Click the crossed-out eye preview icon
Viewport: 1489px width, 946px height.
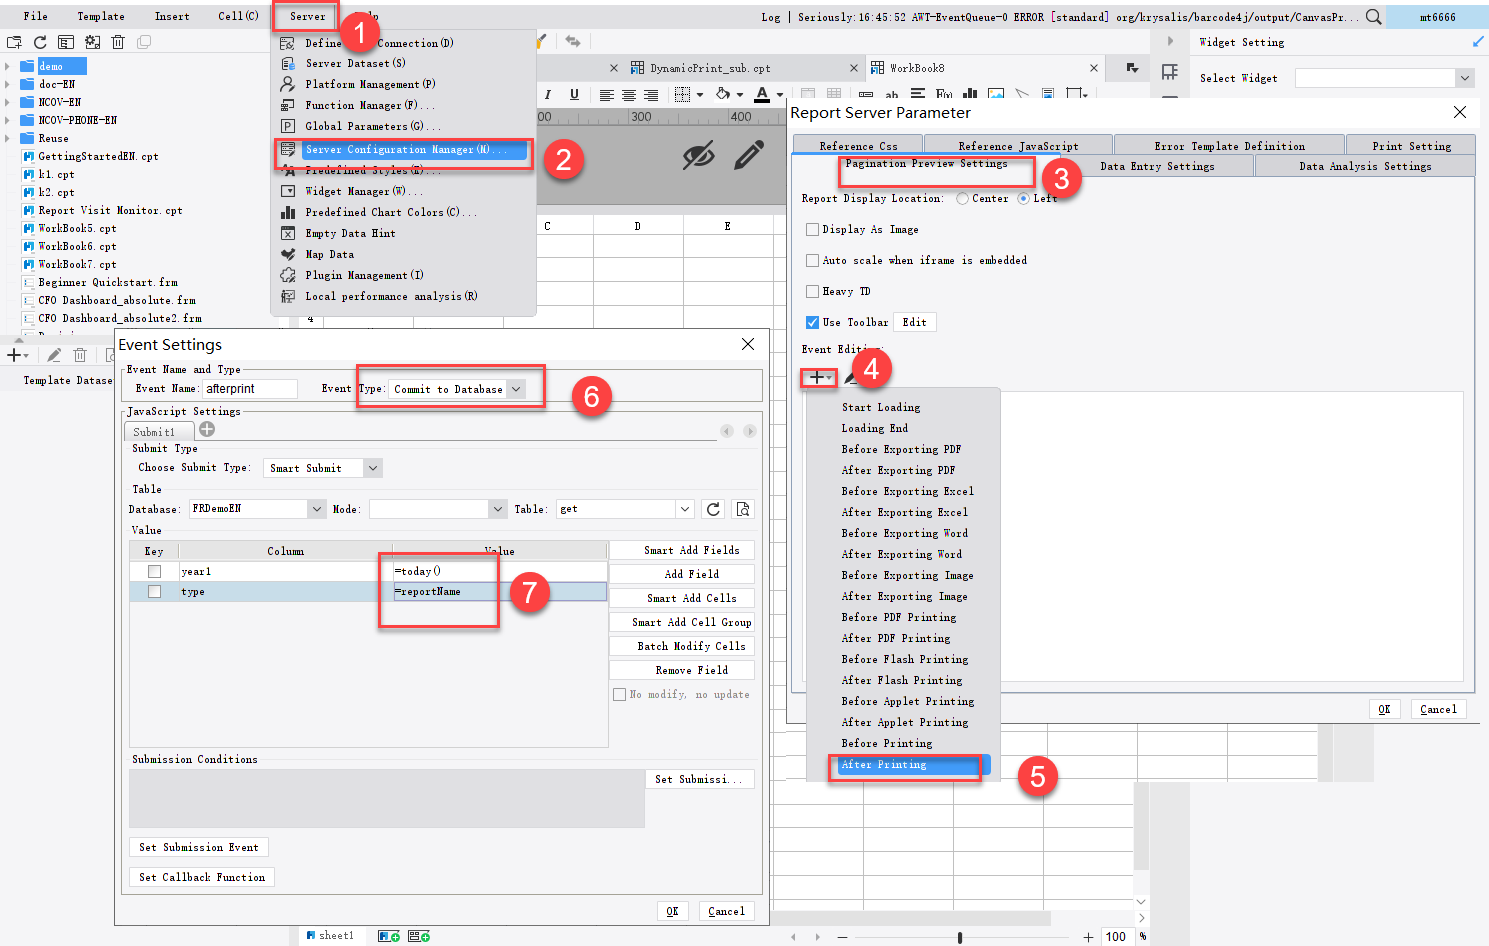698,155
